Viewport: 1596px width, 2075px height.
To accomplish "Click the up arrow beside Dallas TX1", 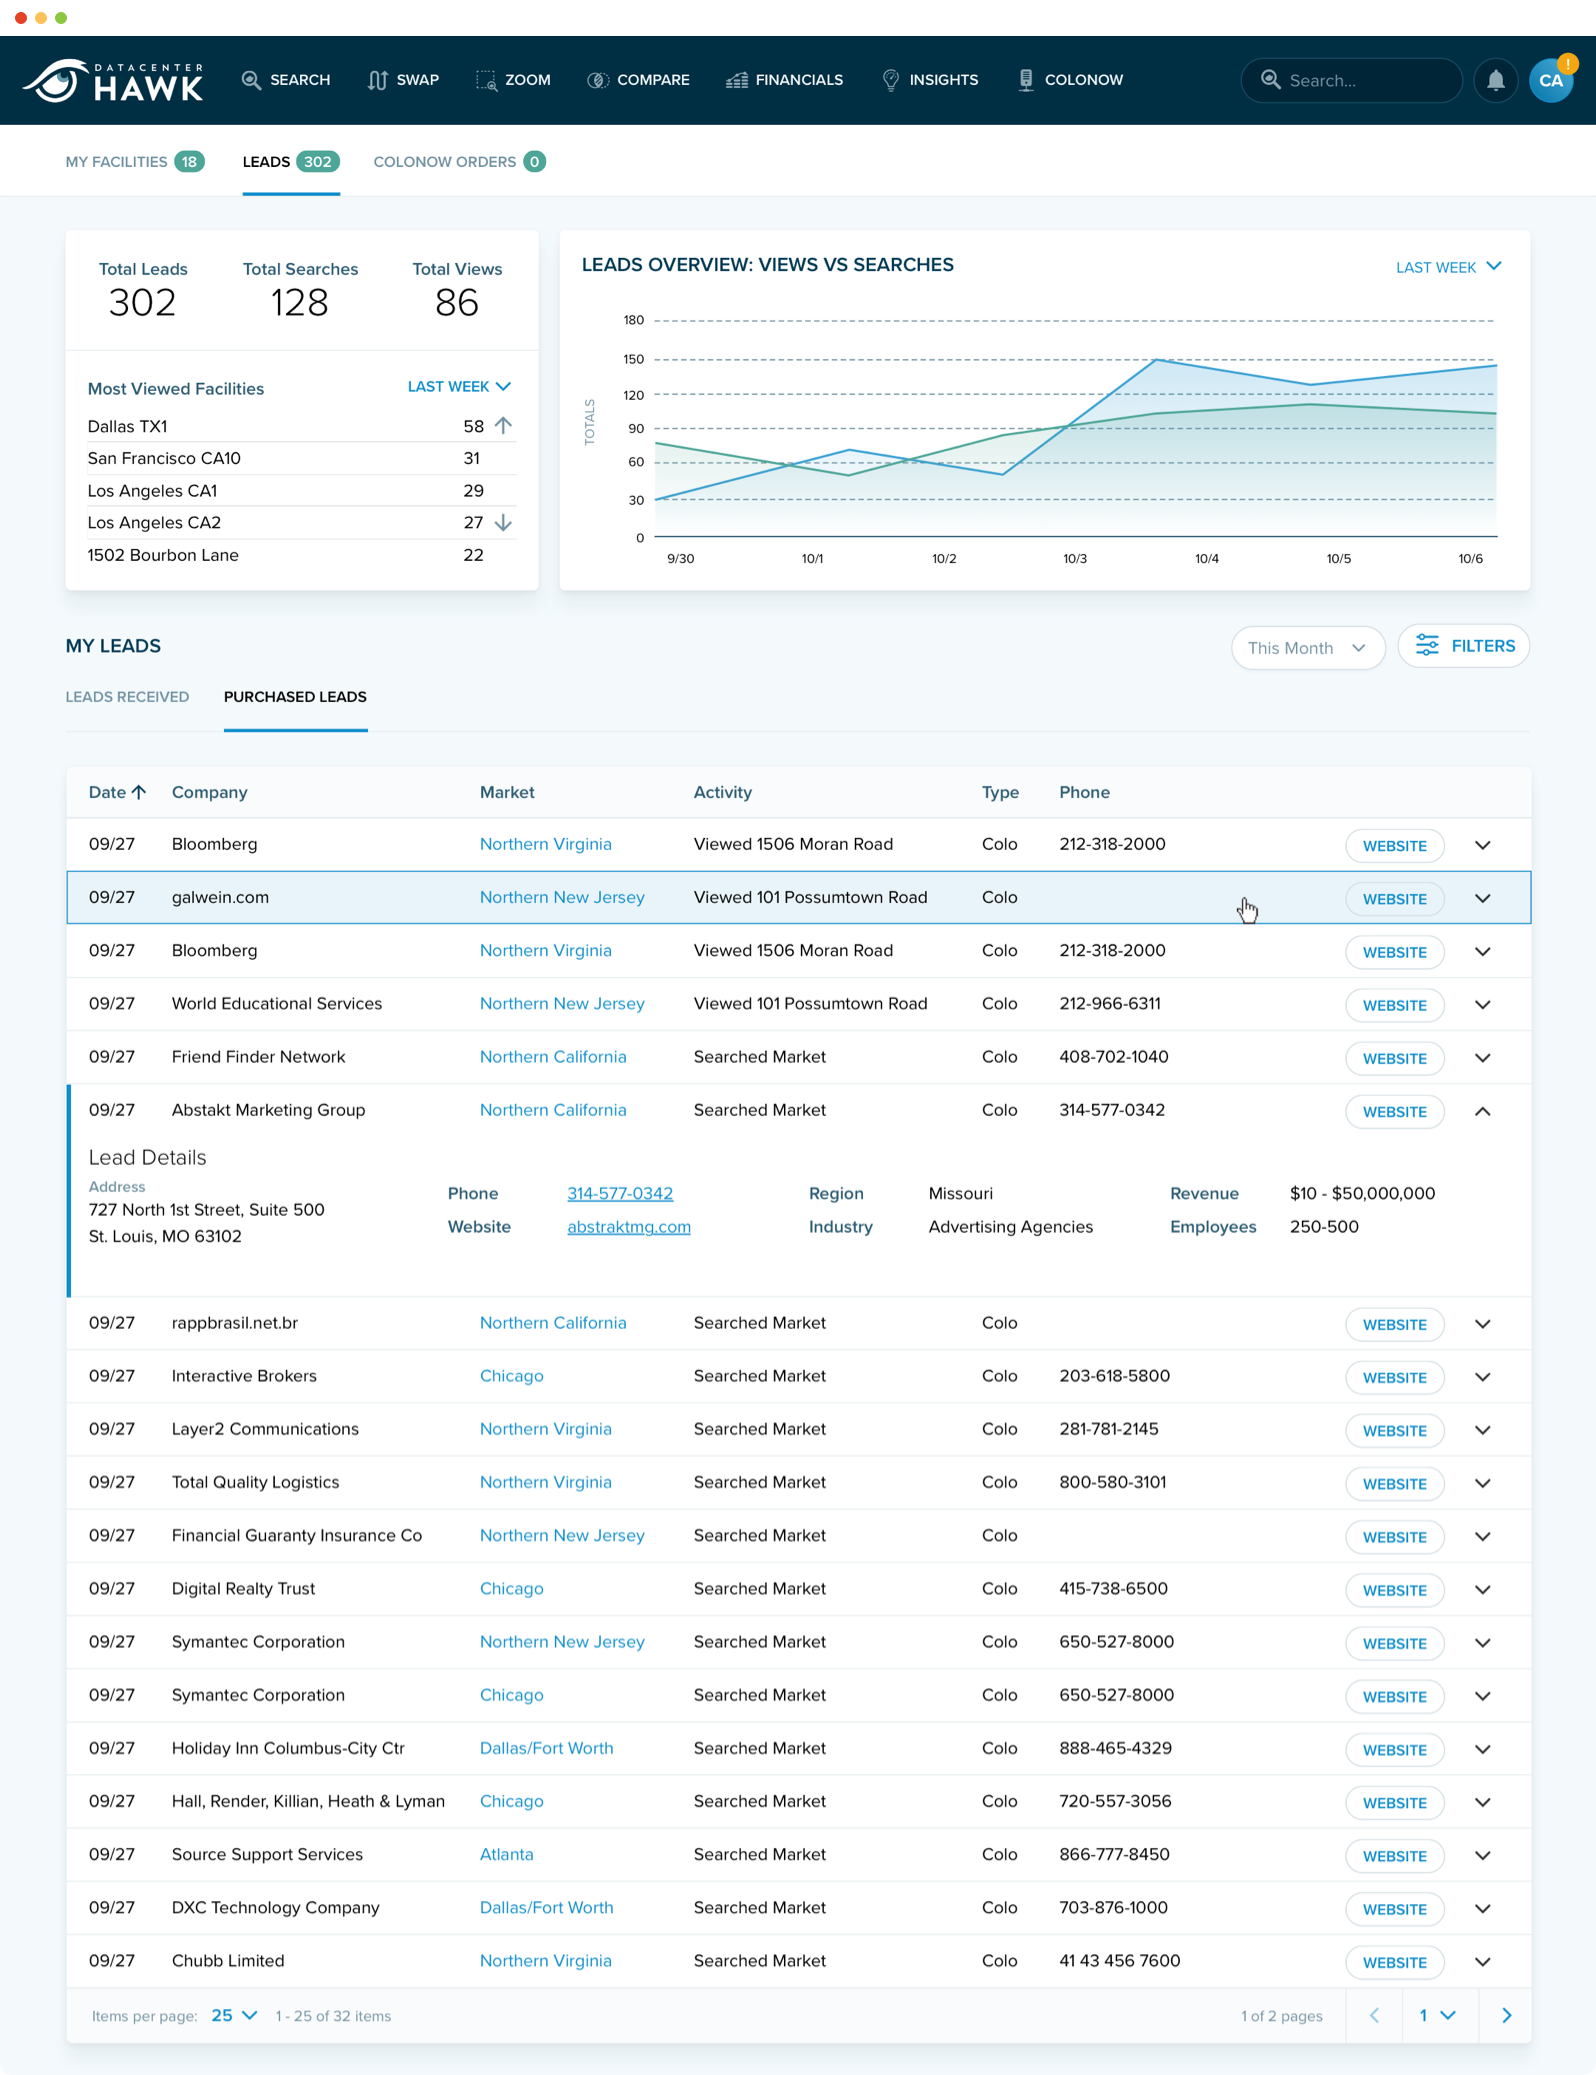I will (x=503, y=426).
